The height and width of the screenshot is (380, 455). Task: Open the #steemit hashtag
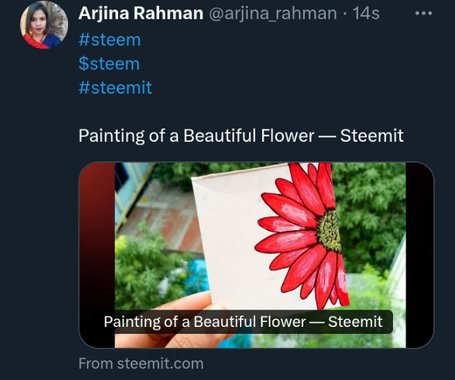click(115, 88)
